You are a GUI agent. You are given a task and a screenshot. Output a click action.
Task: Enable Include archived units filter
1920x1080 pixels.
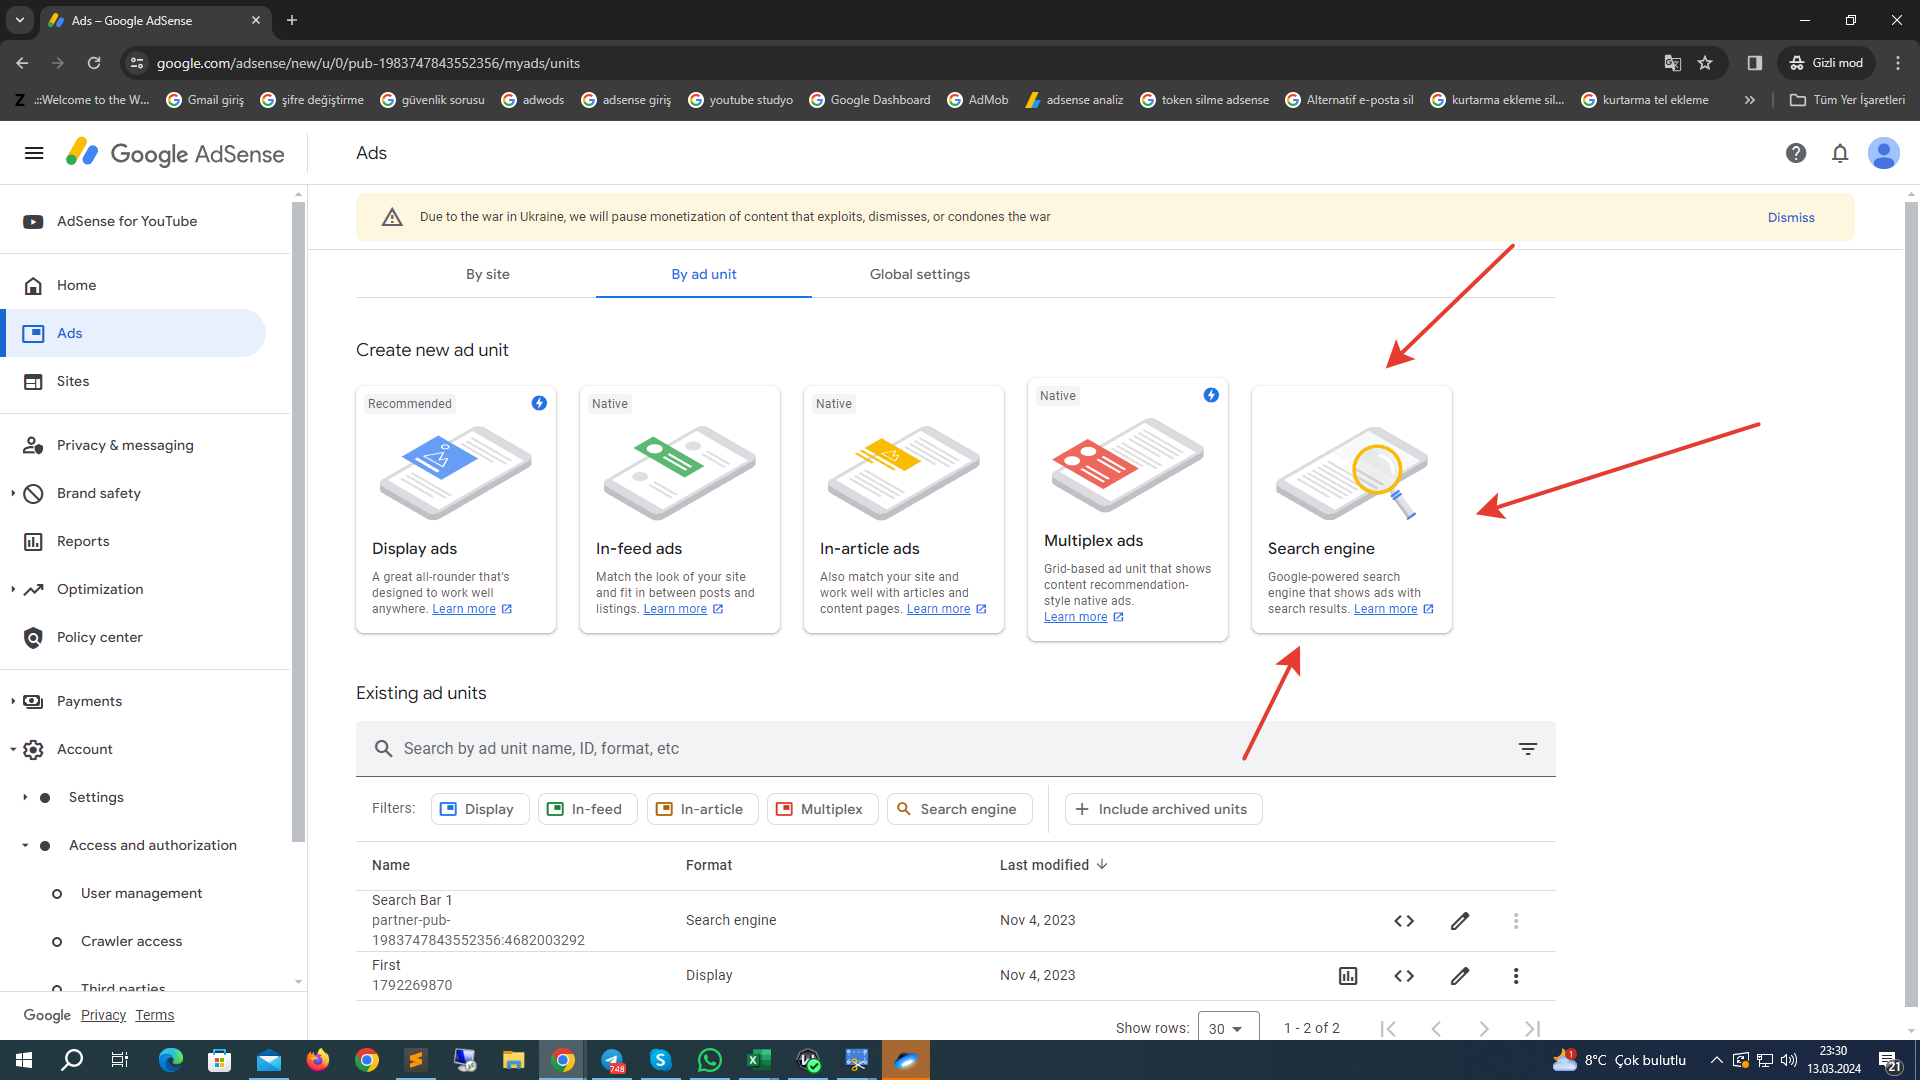coord(1164,809)
